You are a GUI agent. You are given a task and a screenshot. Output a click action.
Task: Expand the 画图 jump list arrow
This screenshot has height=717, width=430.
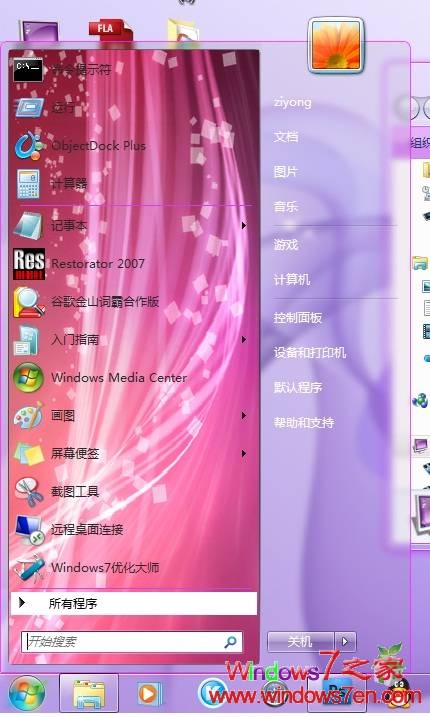point(244,415)
